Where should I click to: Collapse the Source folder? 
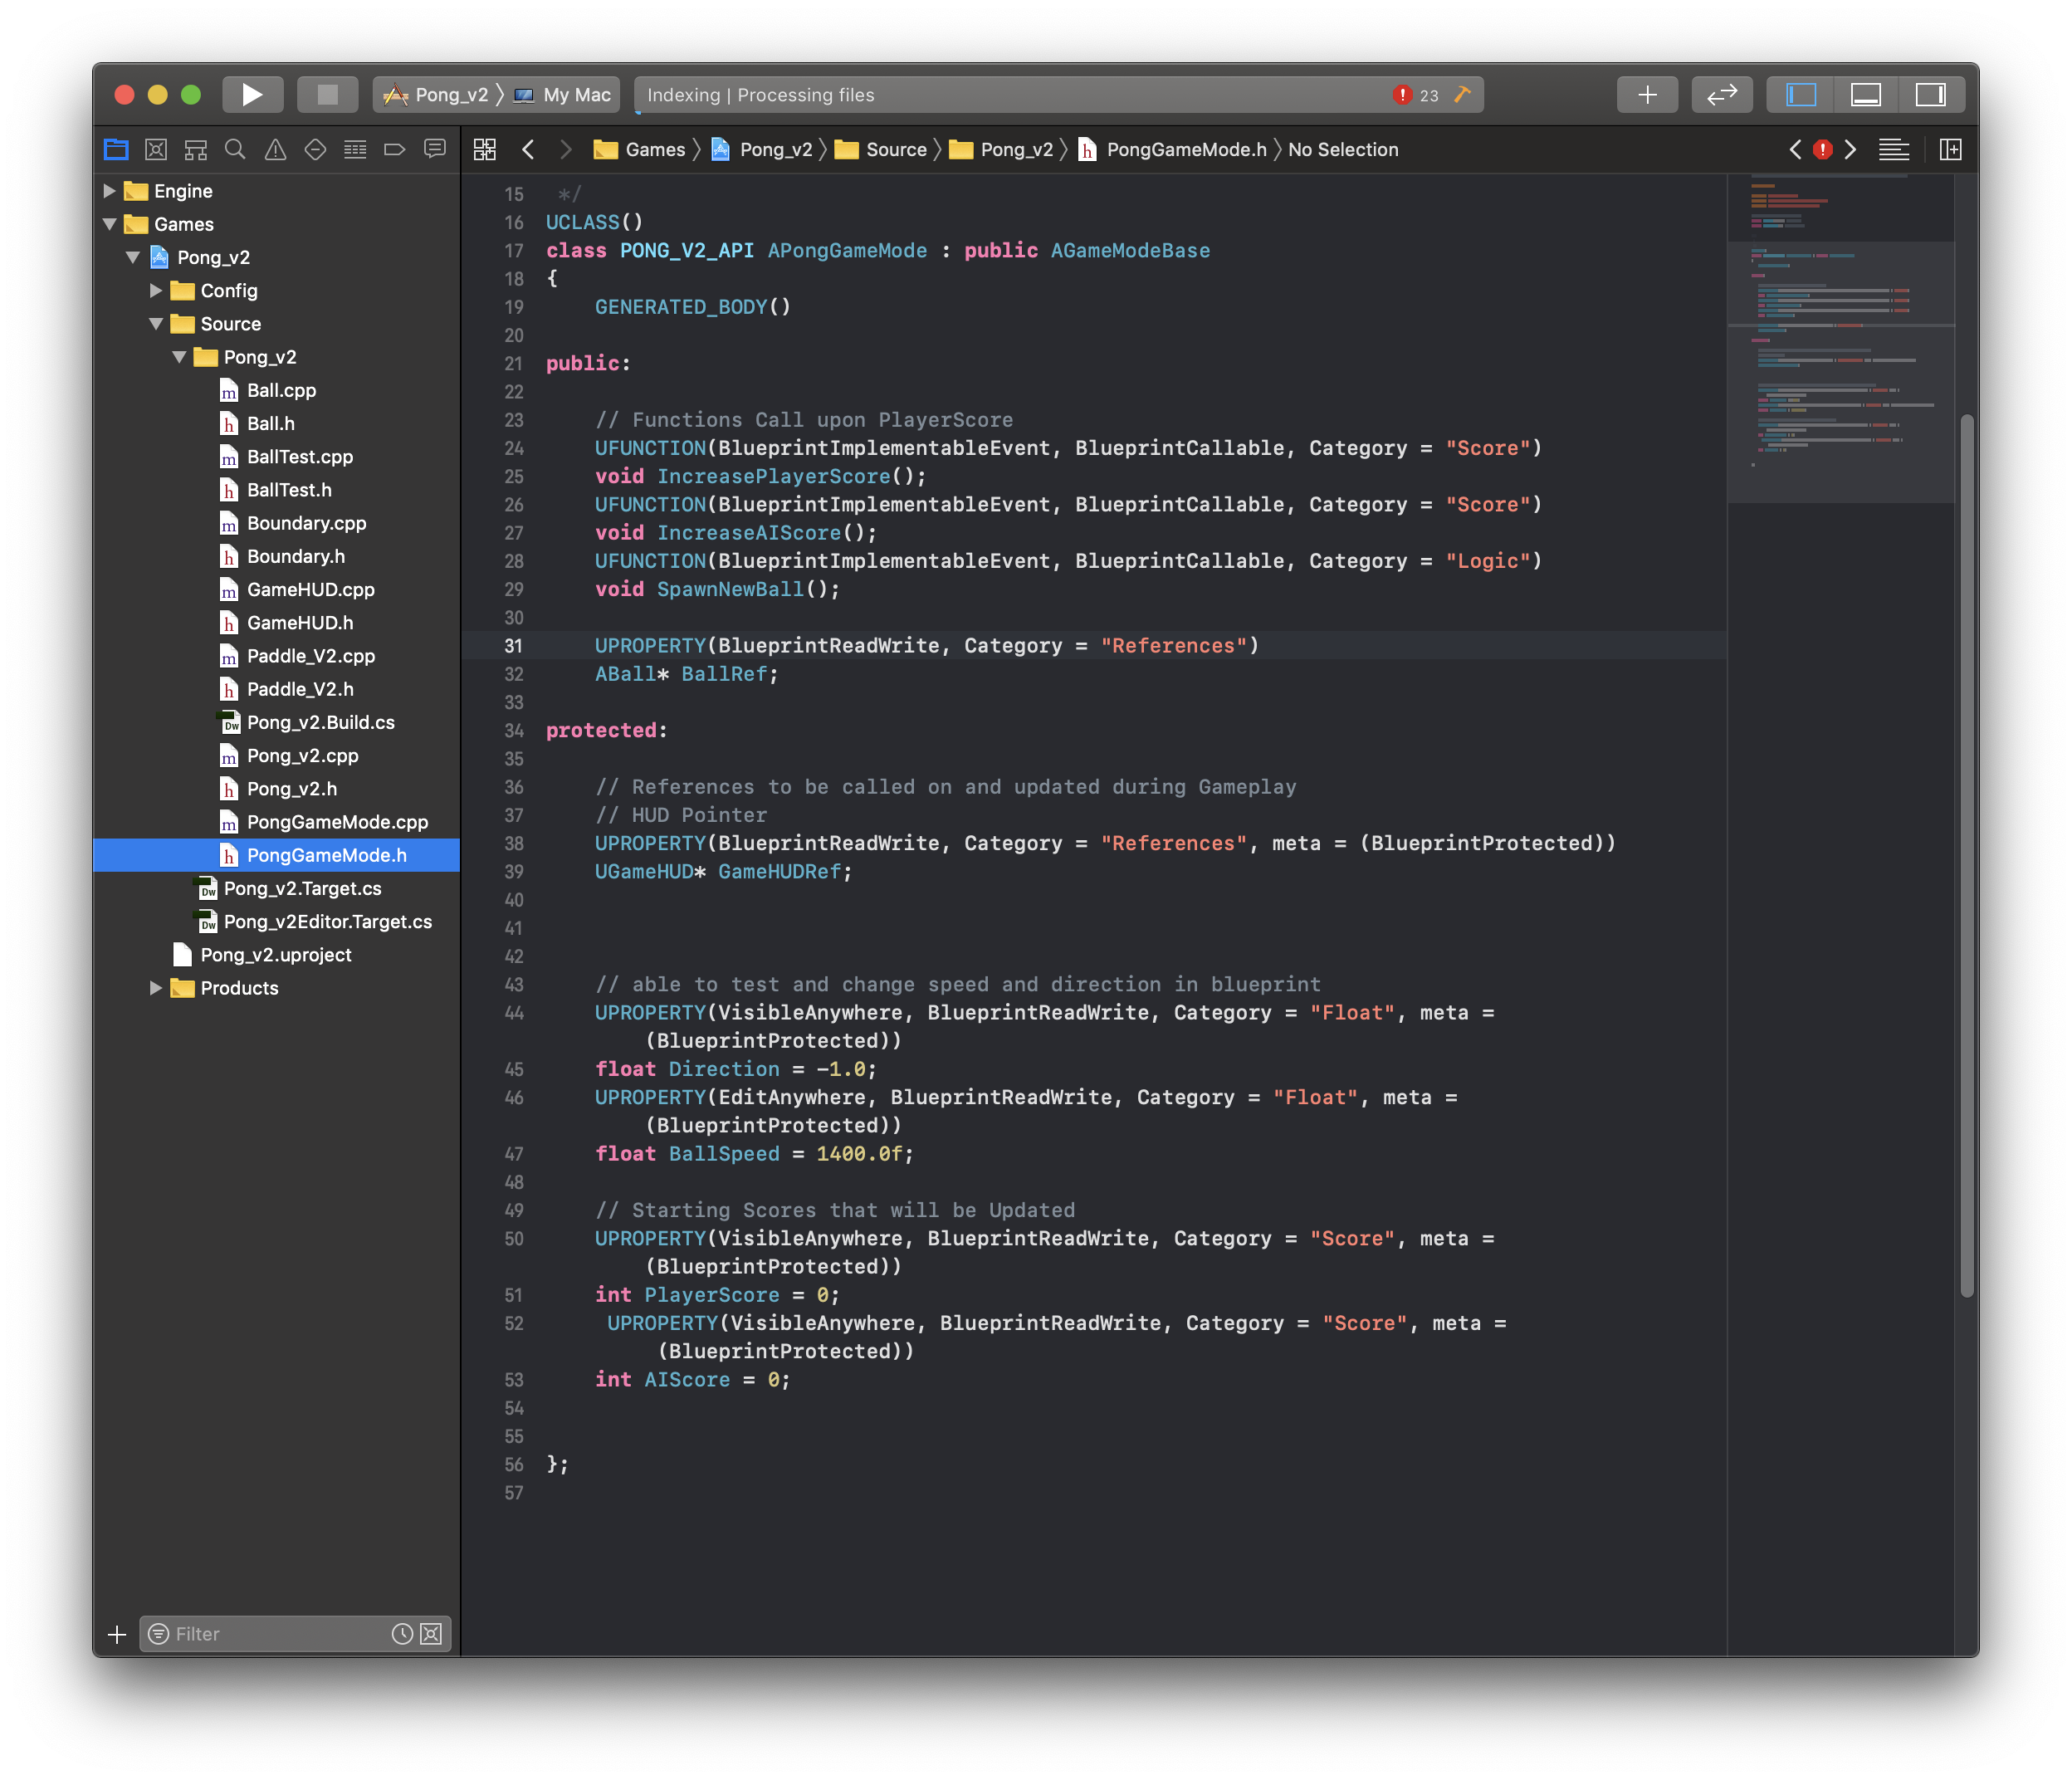tap(156, 324)
